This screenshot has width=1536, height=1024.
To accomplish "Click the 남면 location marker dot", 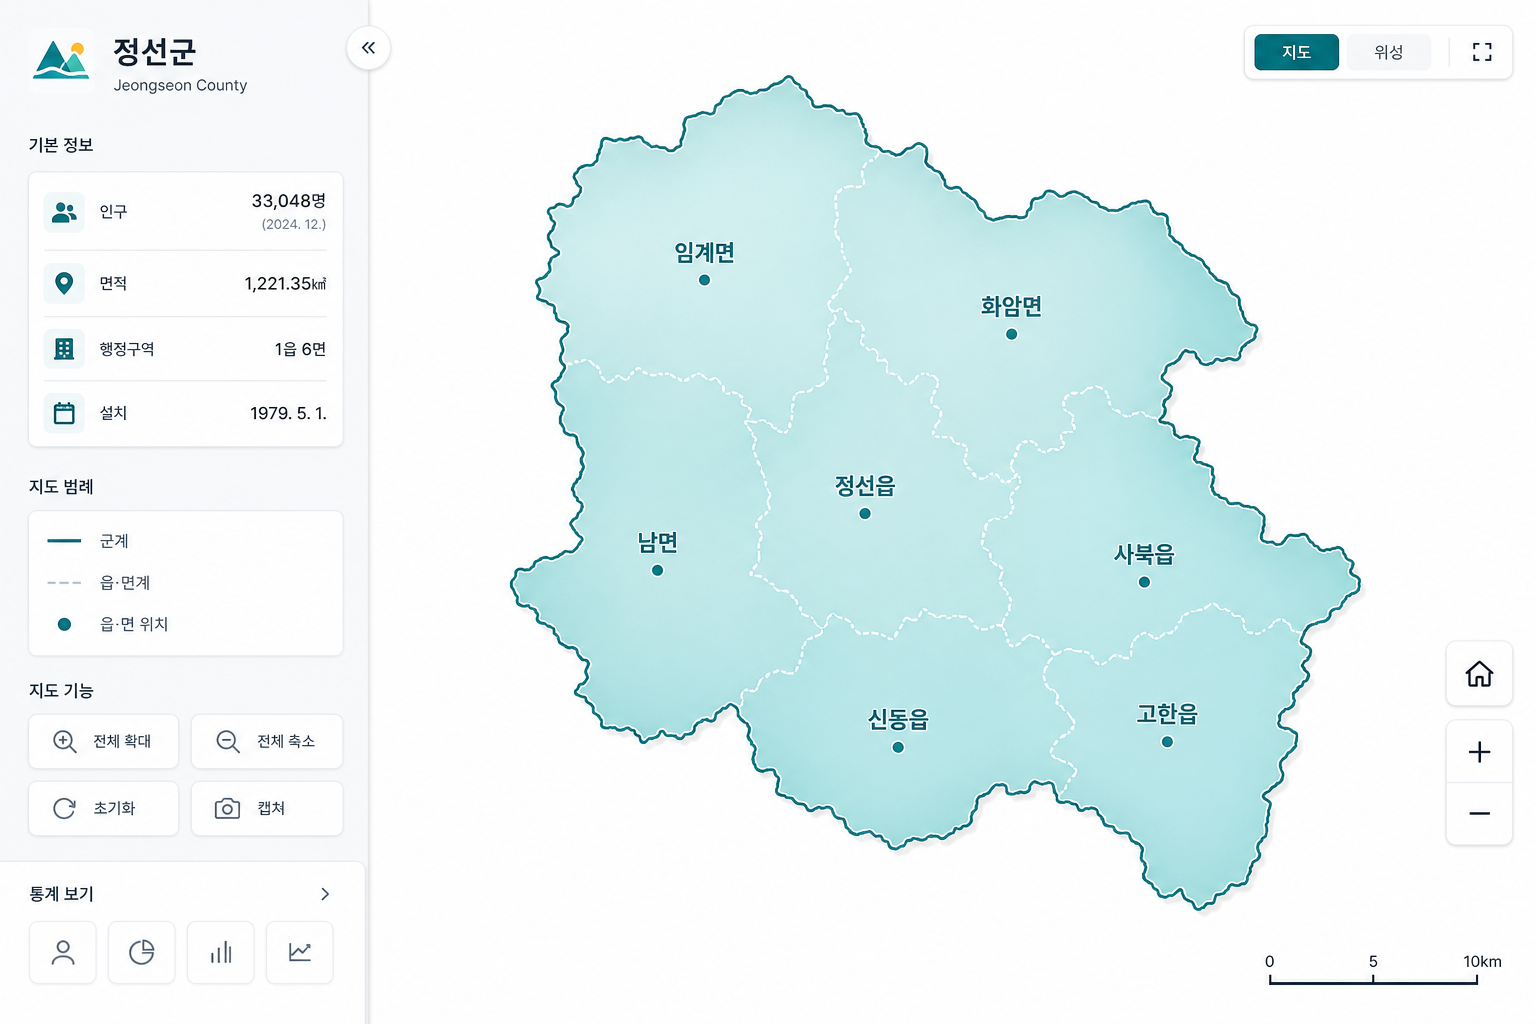I will pos(658,571).
